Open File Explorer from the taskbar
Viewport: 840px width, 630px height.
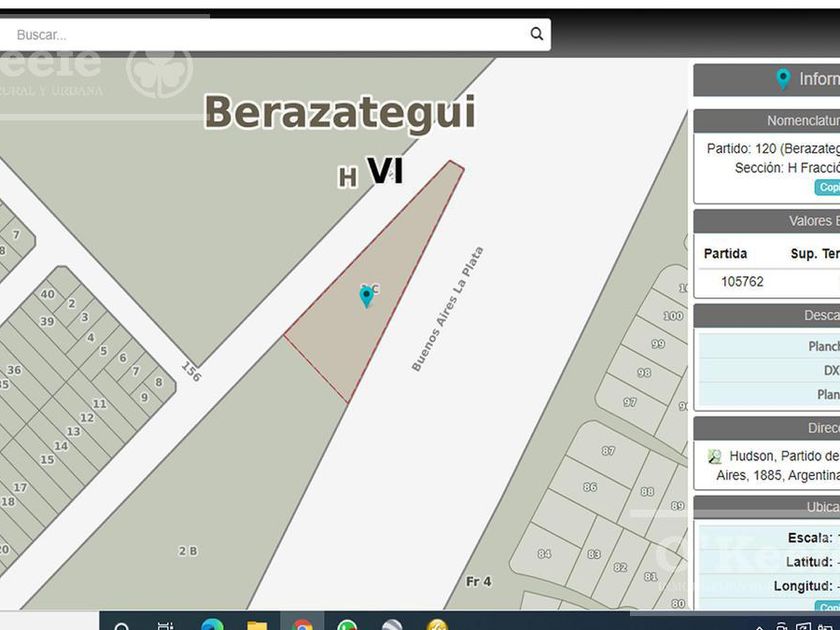coord(257,626)
